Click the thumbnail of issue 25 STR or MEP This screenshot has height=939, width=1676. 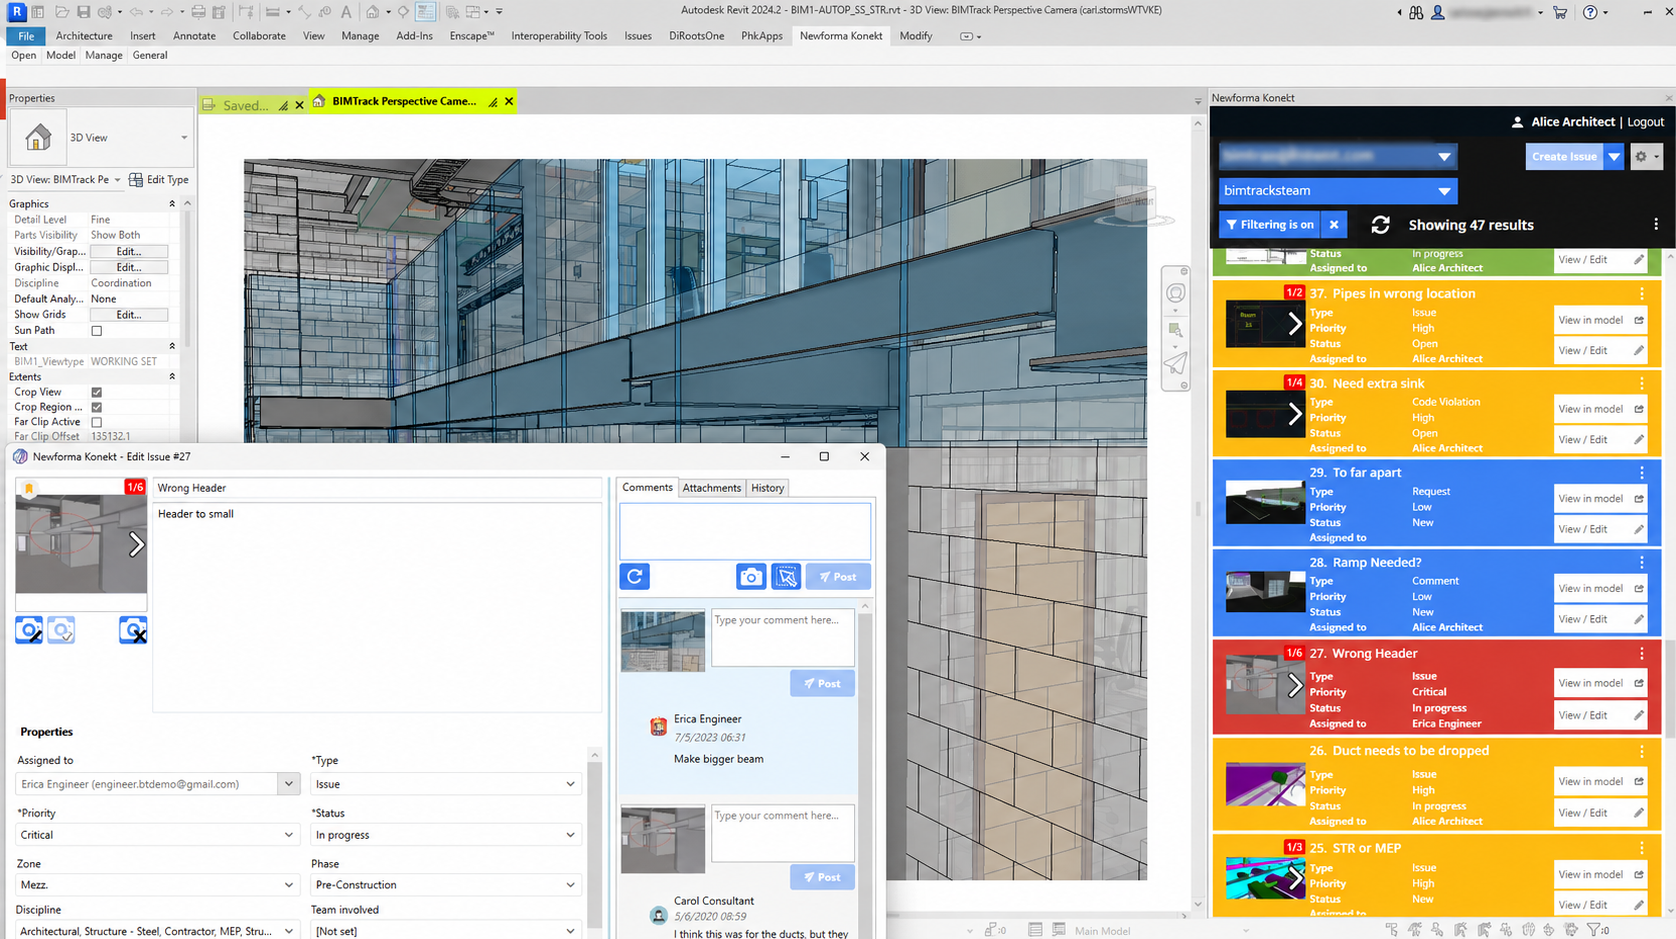(1265, 878)
